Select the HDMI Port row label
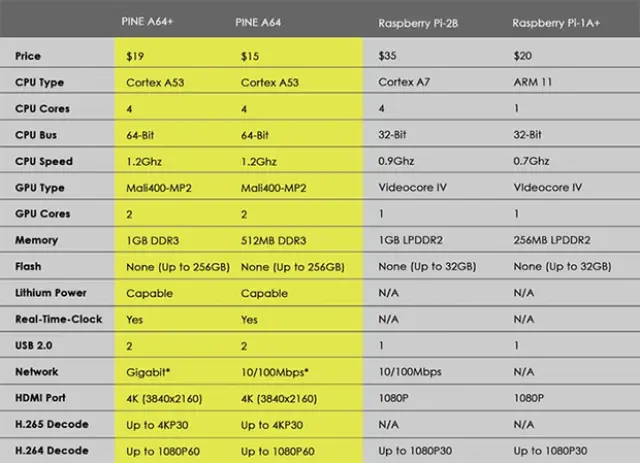This screenshot has width=640, height=463. point(42,398)
